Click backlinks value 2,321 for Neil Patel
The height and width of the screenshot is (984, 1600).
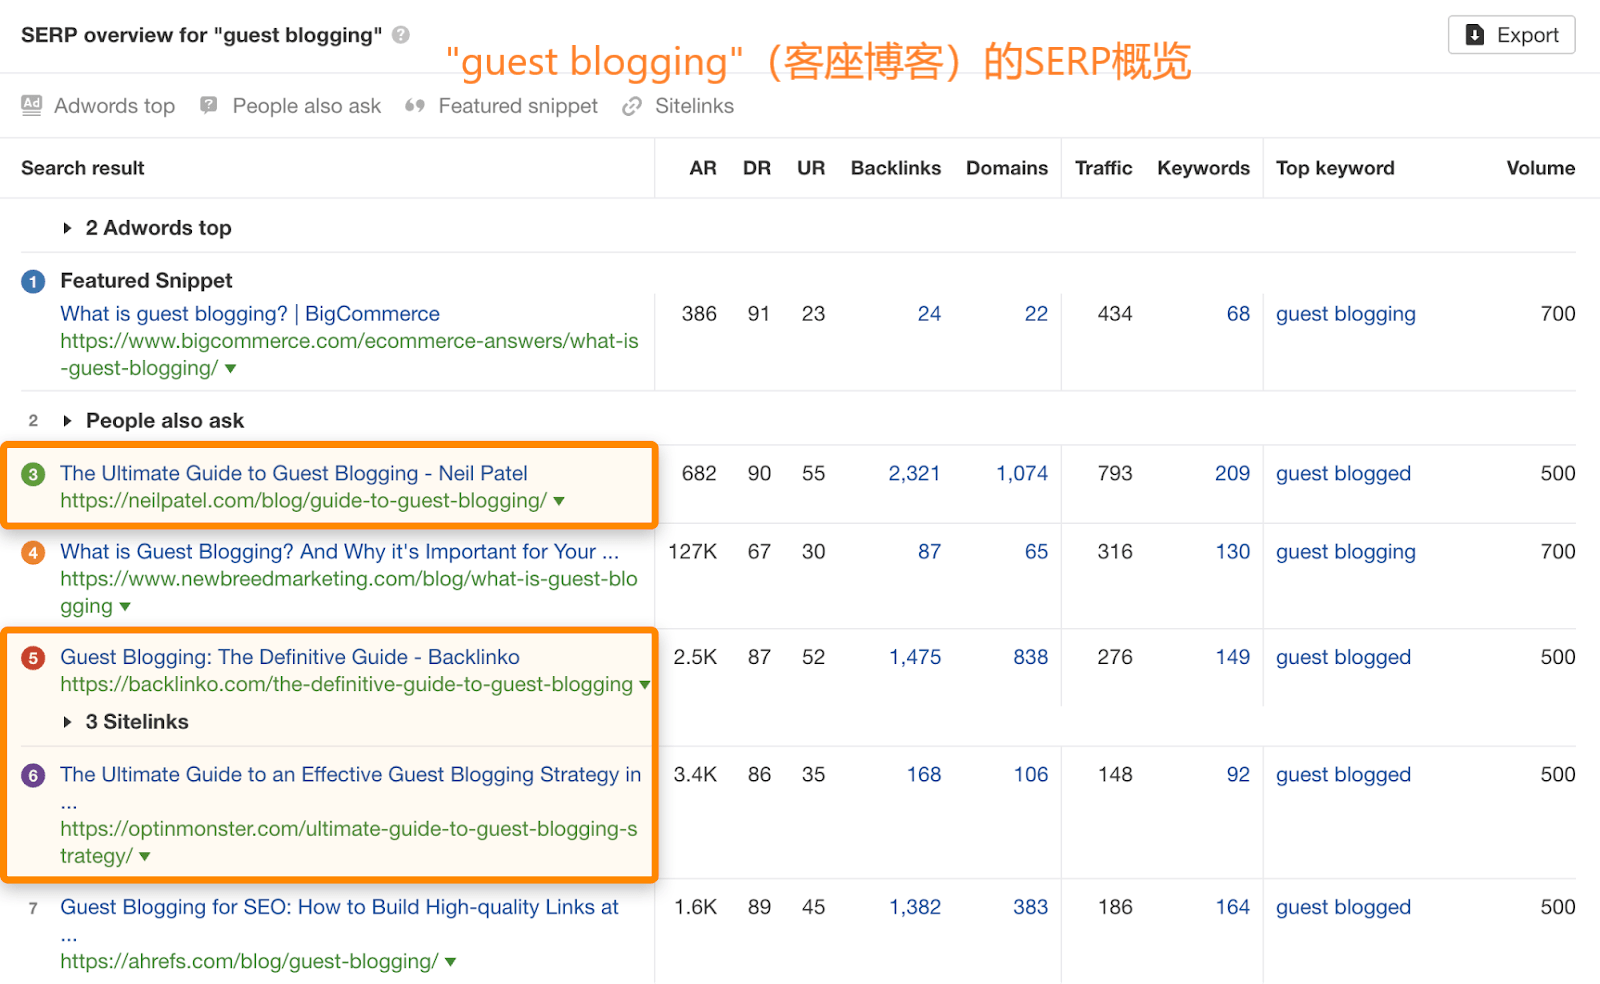[915, 473]
